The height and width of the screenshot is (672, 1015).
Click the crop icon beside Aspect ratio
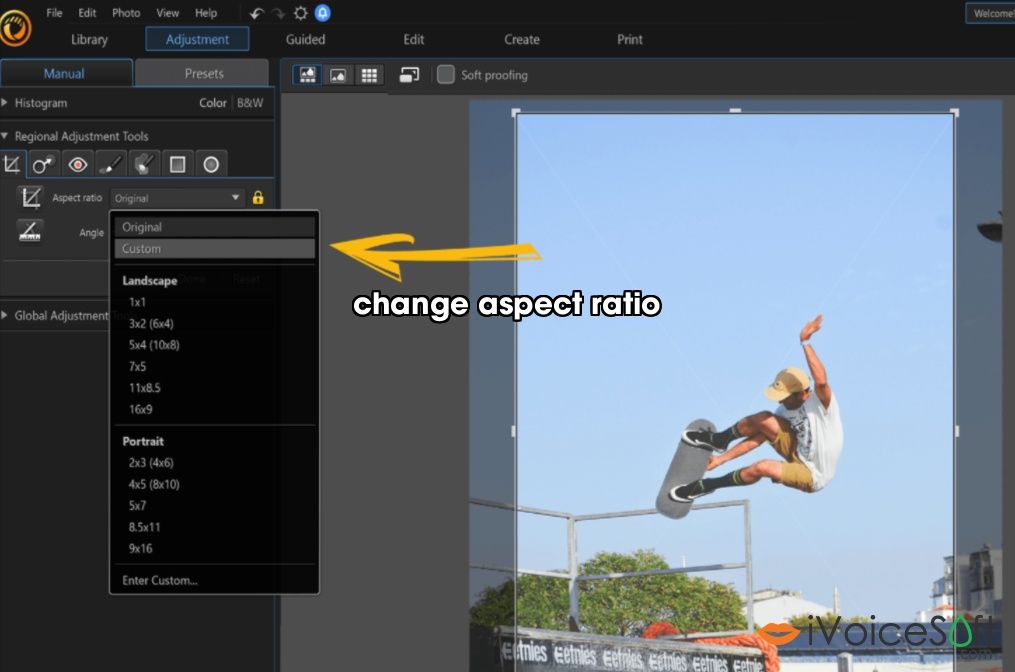click(30, 197)
